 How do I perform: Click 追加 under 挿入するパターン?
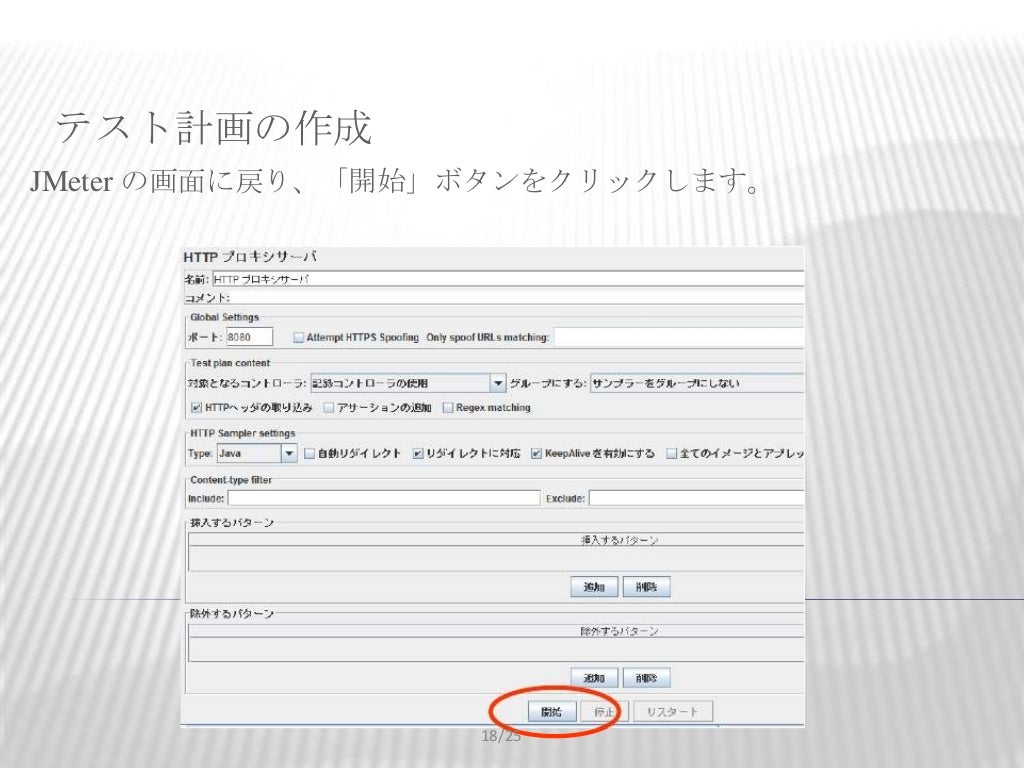click(594, 587)
